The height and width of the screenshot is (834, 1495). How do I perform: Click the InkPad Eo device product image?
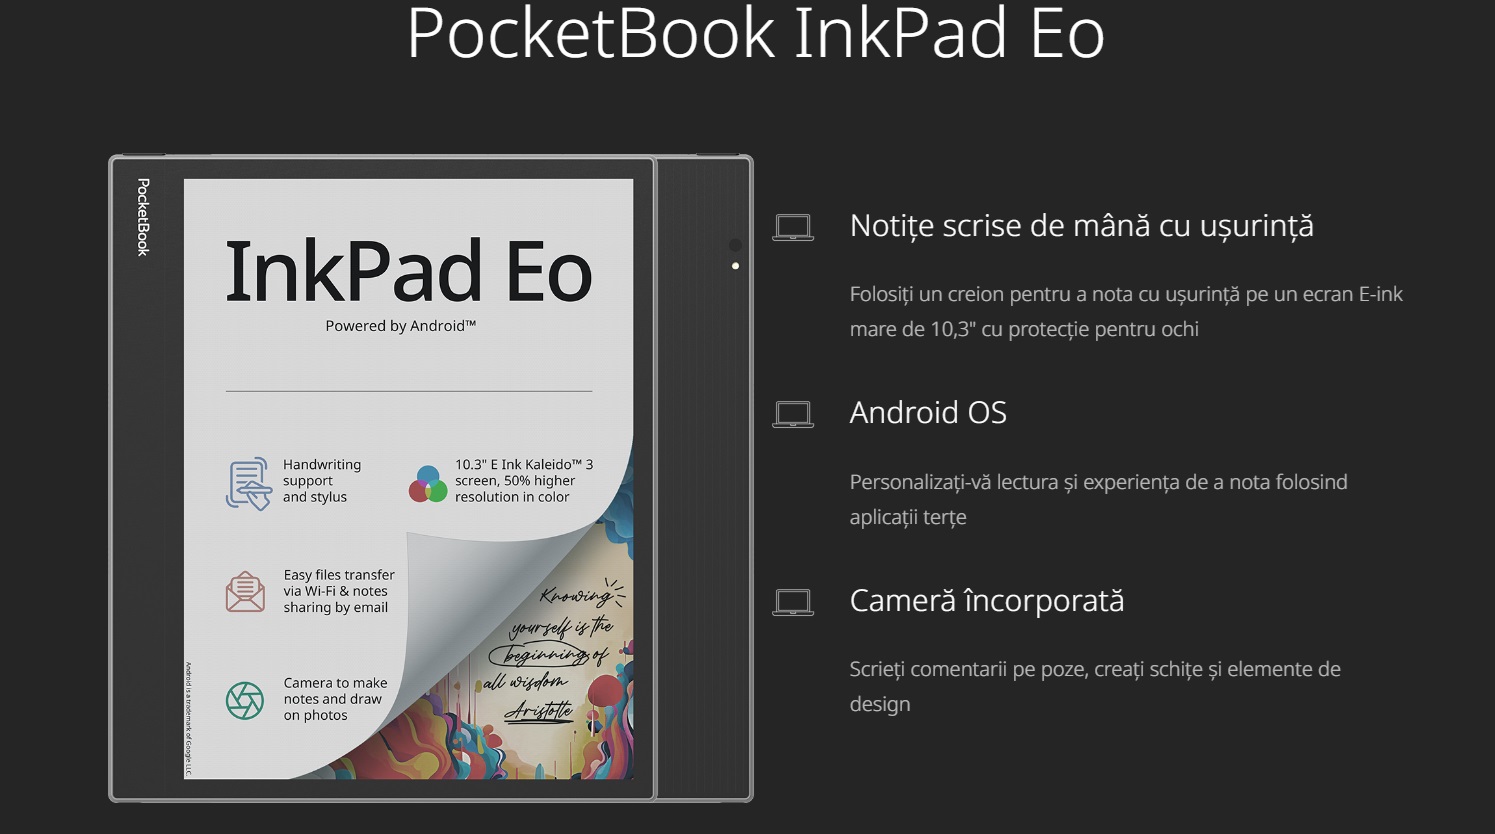pyautogui.click(x=430, y=478)
